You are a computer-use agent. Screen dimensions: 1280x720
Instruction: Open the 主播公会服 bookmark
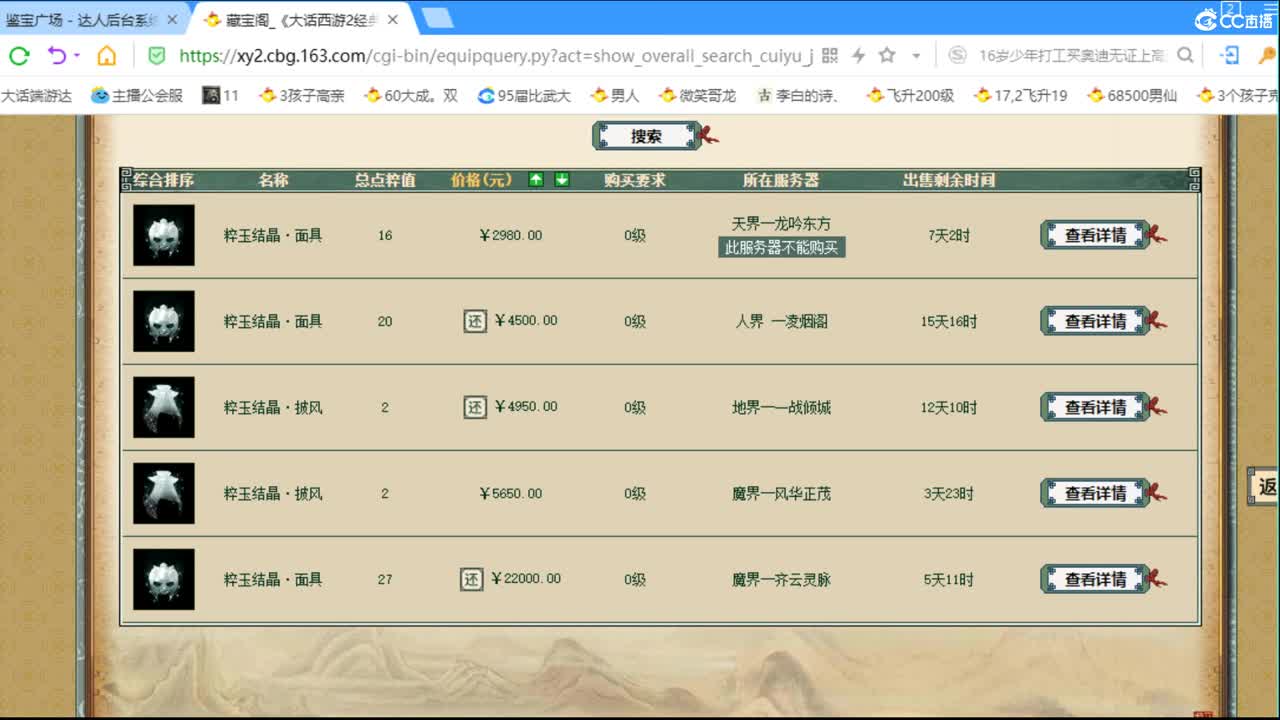[137, 96]
